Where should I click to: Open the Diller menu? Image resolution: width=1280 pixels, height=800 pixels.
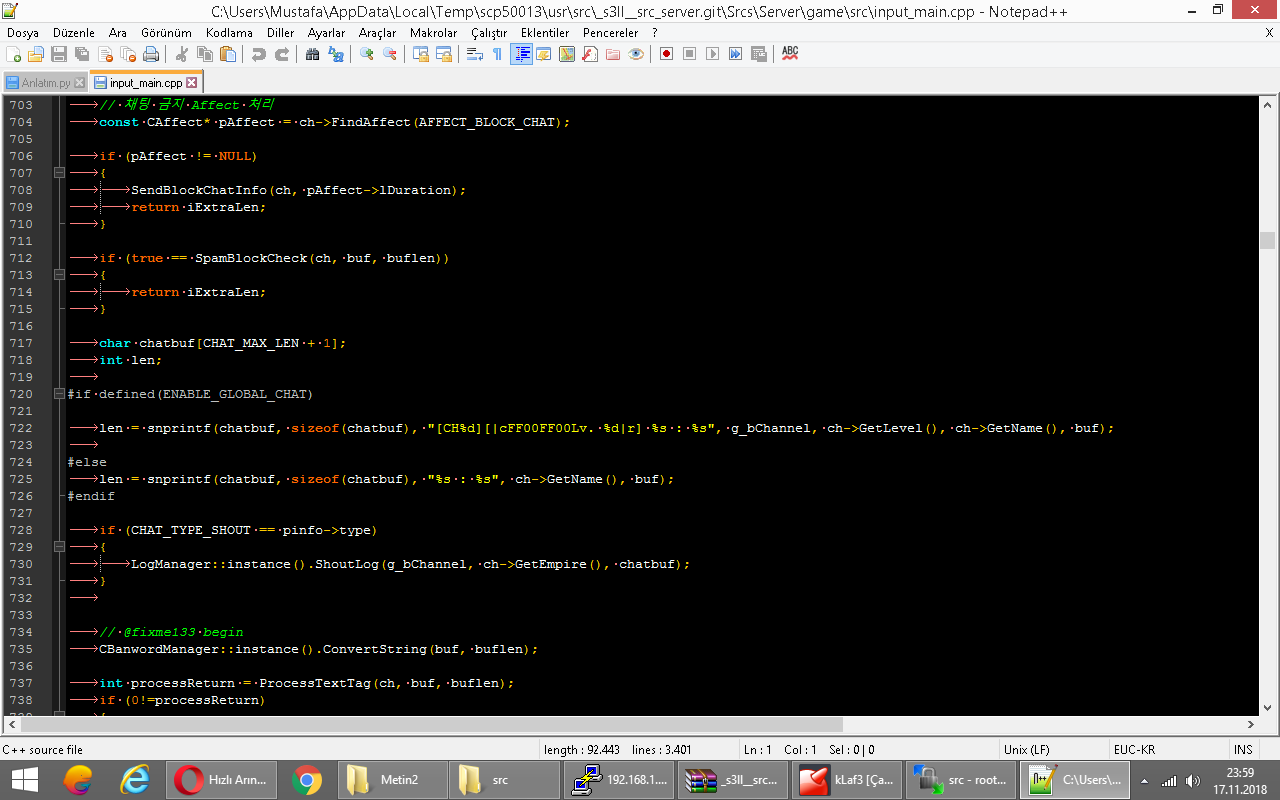point(281,33)
